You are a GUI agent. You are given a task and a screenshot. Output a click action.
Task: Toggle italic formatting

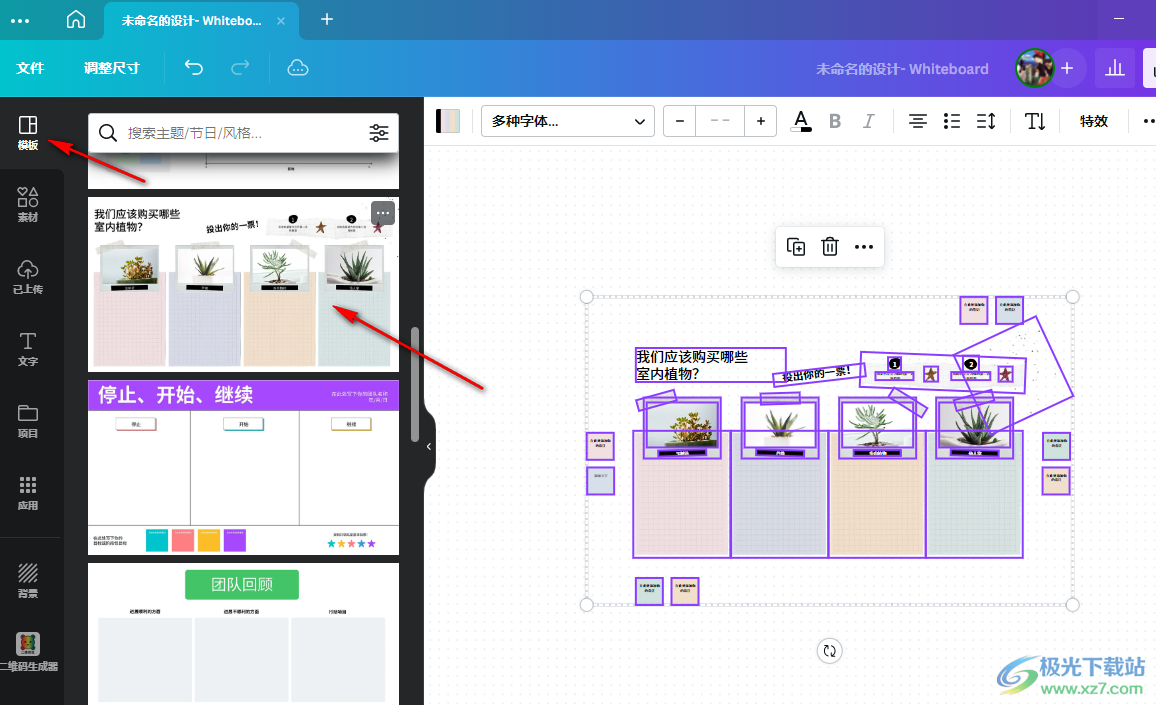click(868, 121)
